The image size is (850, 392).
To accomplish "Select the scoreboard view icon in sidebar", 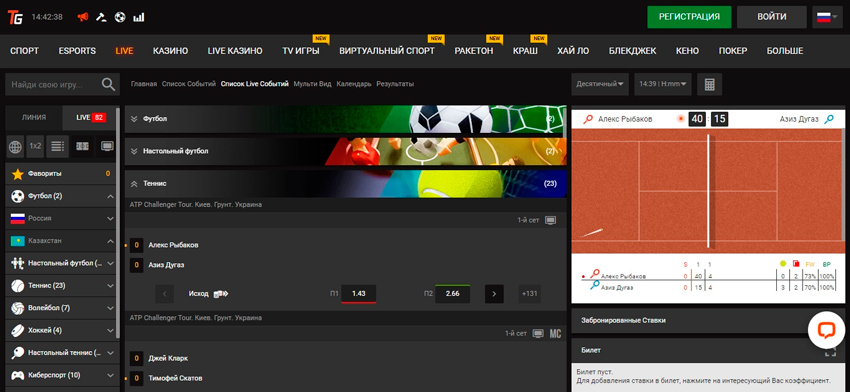I will click(82, 146).
